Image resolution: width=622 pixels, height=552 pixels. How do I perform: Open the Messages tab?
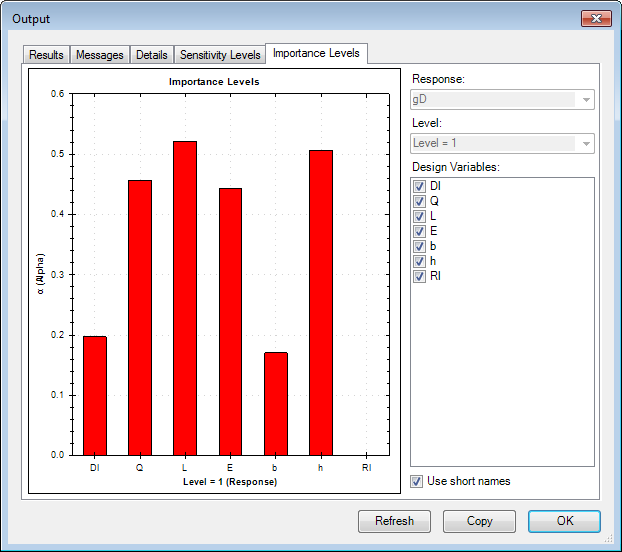coord(100,55)
